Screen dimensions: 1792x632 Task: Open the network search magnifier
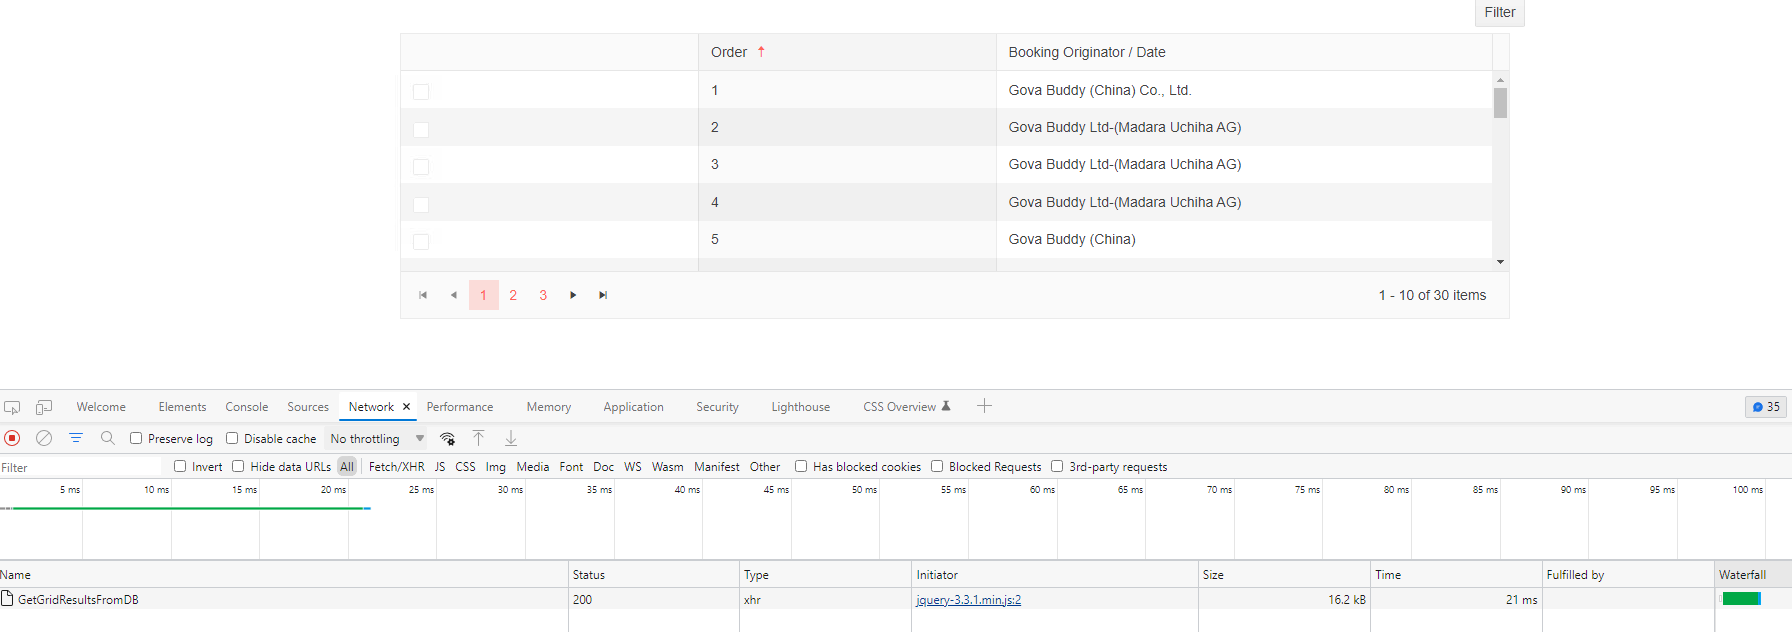tap(108, 438)
